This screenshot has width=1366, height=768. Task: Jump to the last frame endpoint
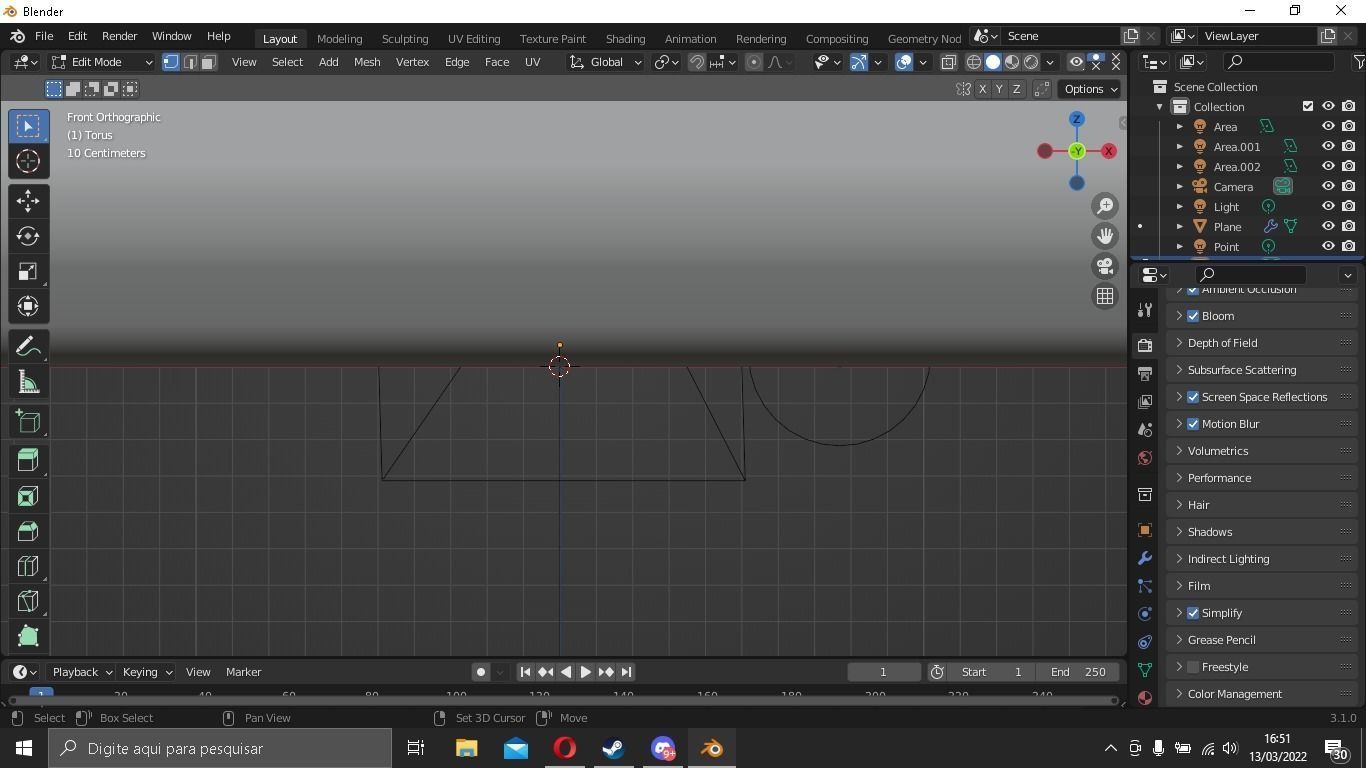click(x=626, y=672)
